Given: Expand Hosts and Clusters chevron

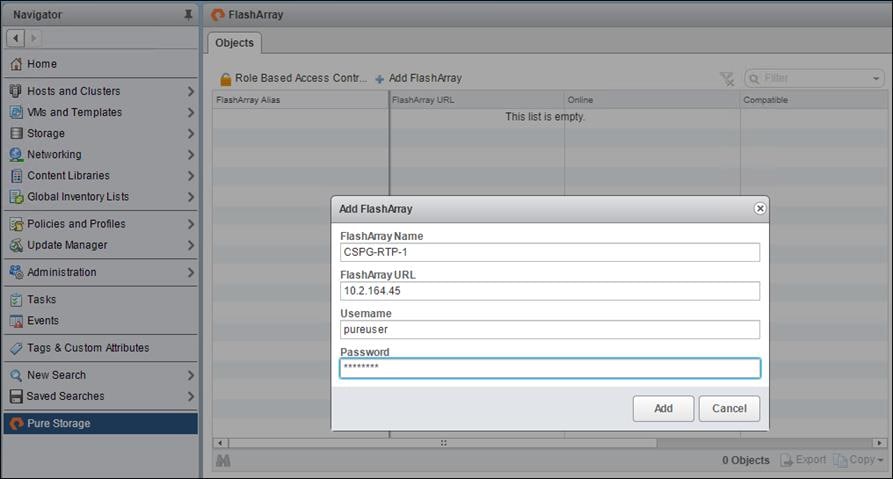Looking at the screenshot, I should (x=190, y=91).
